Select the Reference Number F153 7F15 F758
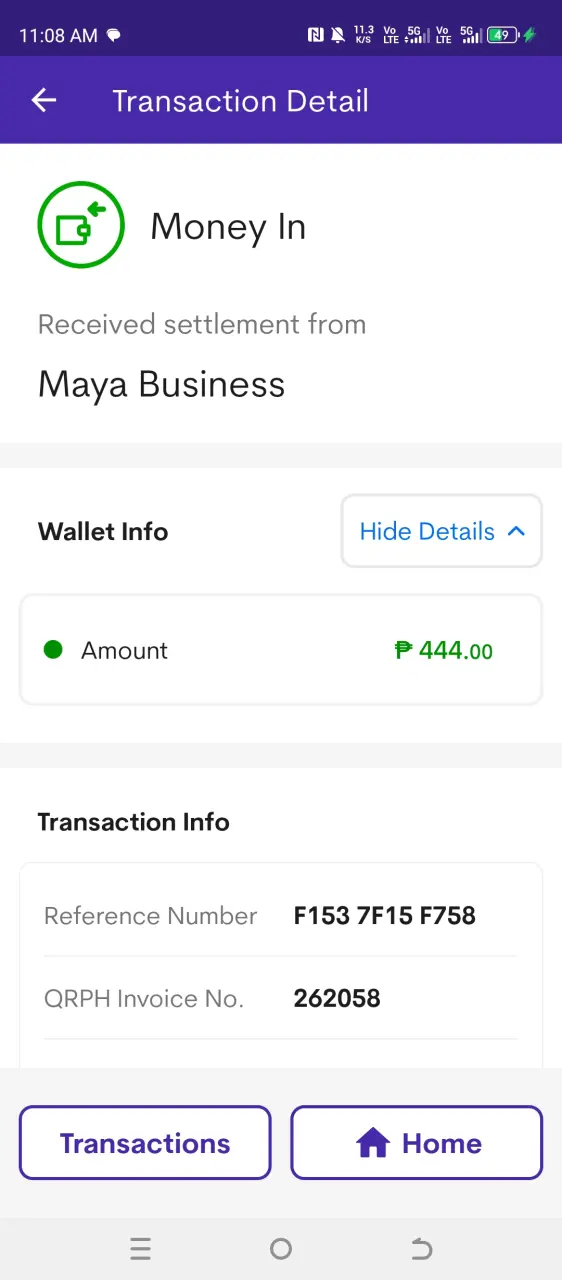This screenshot has height=1280, width=562. 384,915
